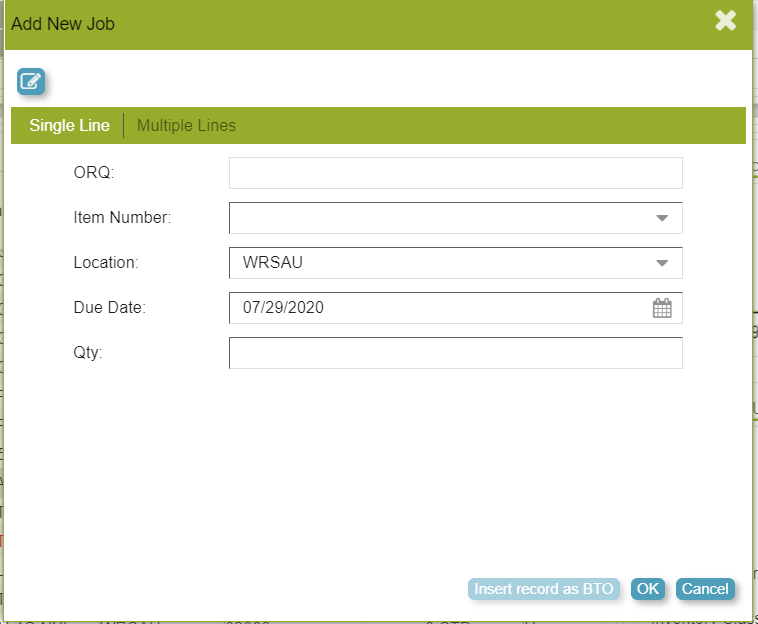This screenshot has height=624, width=758.
Task: Focus the Qty input box
Action: point(455,353)
